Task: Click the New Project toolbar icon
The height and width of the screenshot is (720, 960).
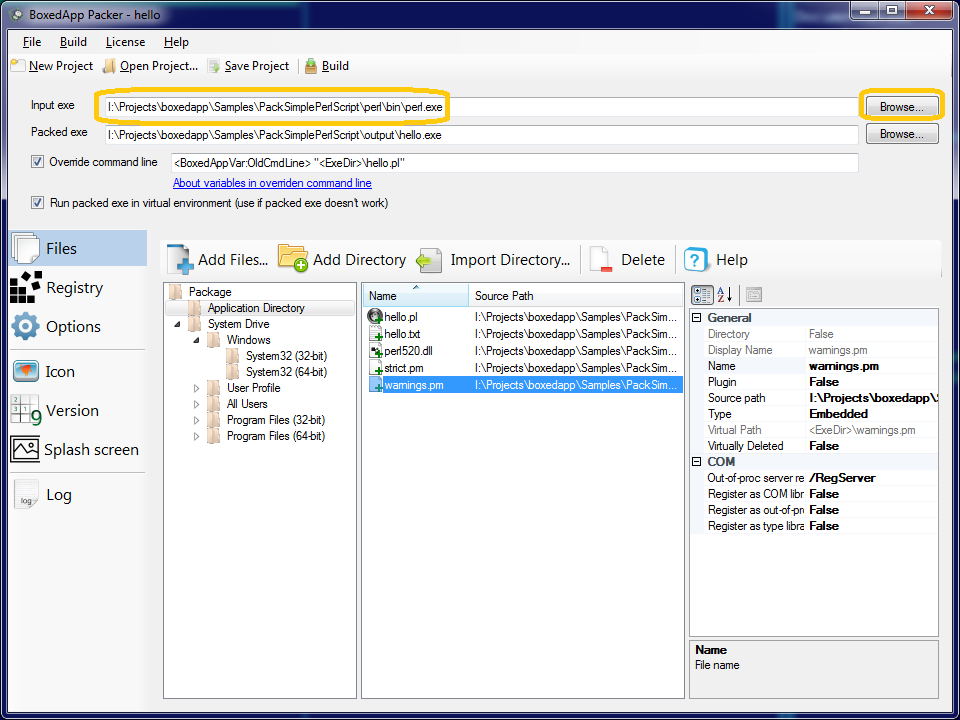Action: click(18, 66)
